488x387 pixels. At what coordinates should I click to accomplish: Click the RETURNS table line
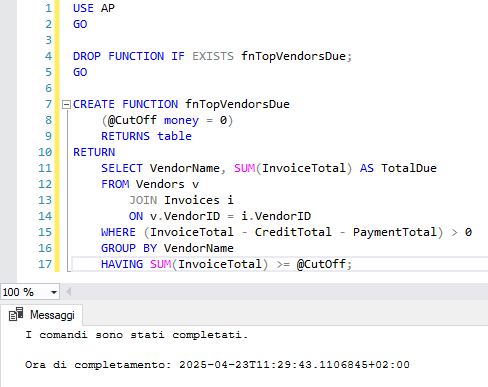click(146, 136)
